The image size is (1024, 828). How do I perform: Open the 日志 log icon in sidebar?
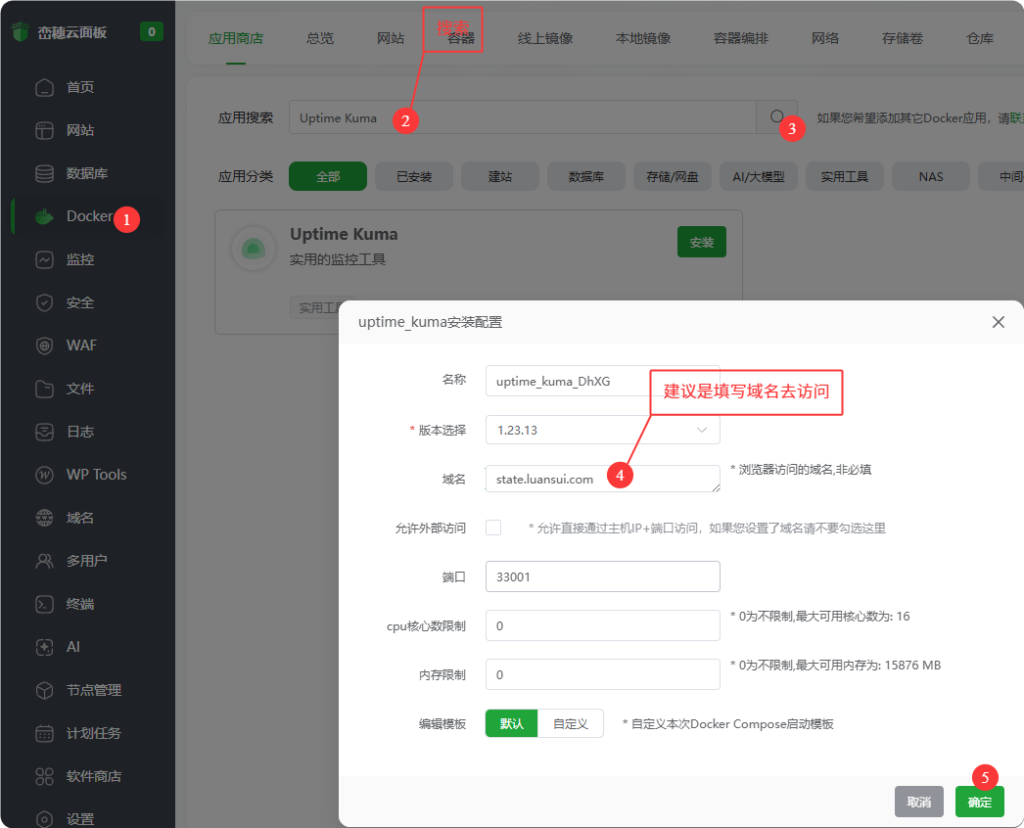click(x=44, y=432)
